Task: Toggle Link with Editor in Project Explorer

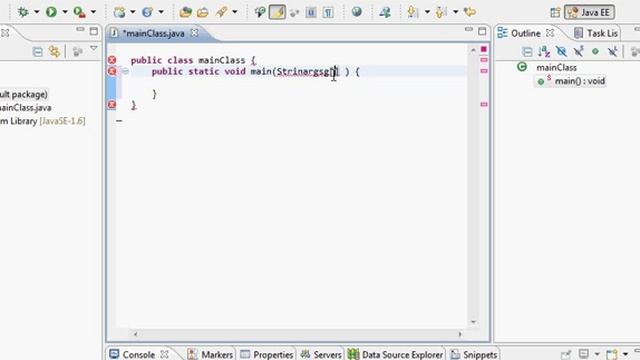Action: pyautogui.click(x=54, y=52)
